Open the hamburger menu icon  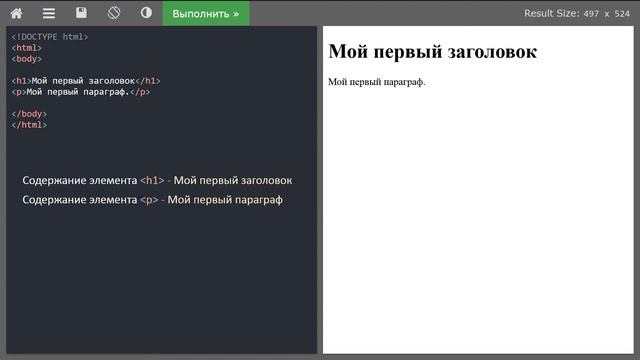[x=49, y=13]
